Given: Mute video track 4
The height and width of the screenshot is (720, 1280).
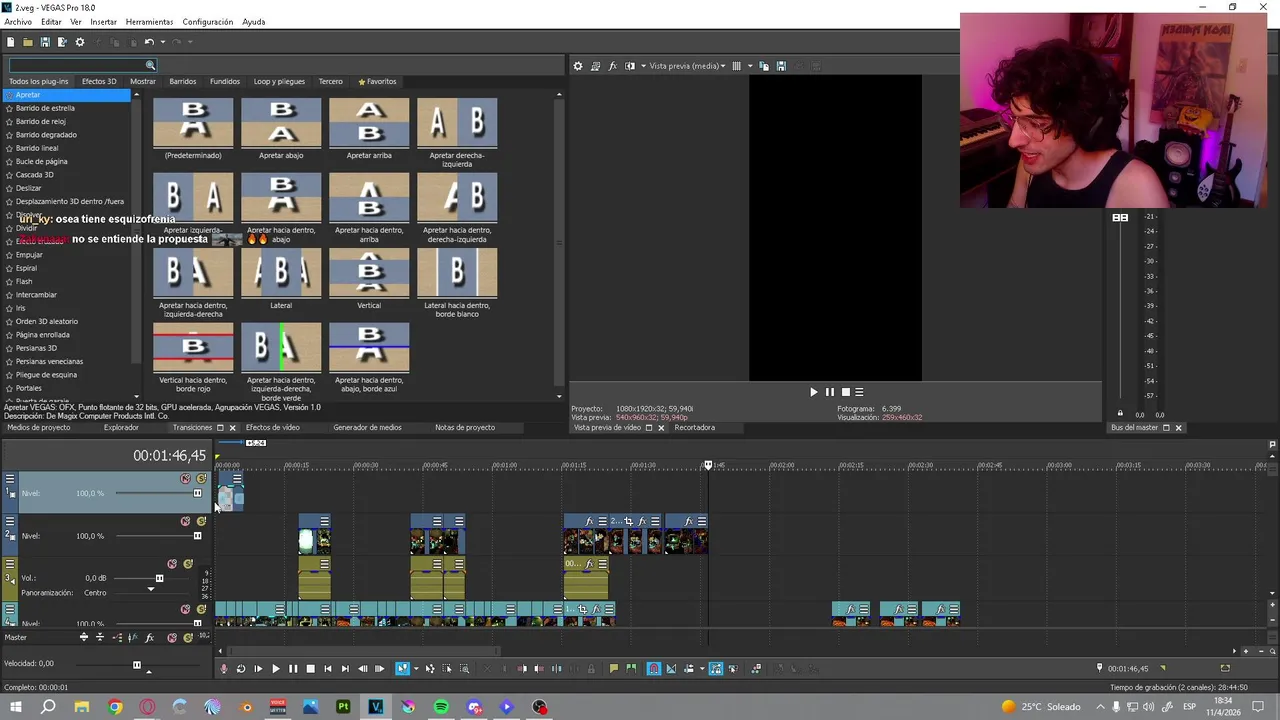Looking at the screenshot, I should [185, 609].
